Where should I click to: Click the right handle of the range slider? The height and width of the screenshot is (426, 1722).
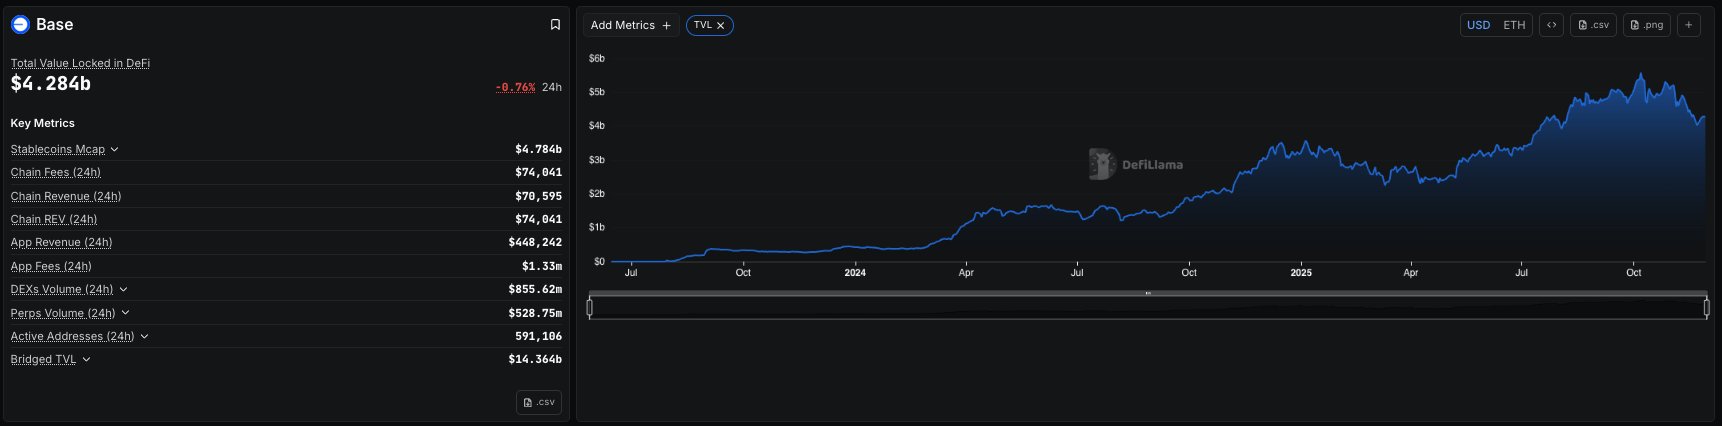pyautogui.click(x=1706, y=308)
